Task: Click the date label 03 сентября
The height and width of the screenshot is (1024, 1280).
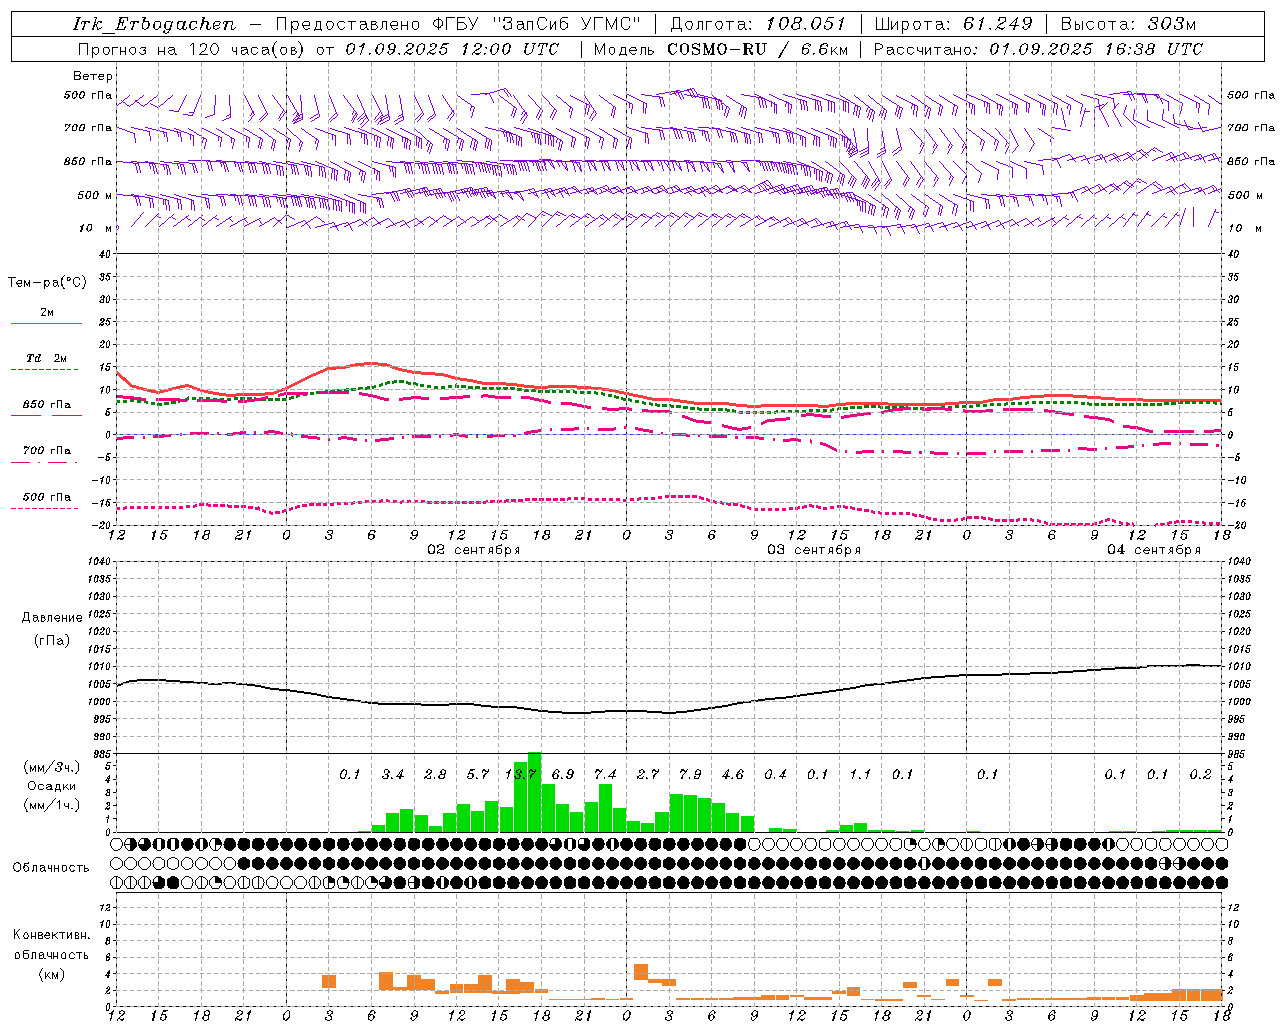Action: (x=814, y=550)
